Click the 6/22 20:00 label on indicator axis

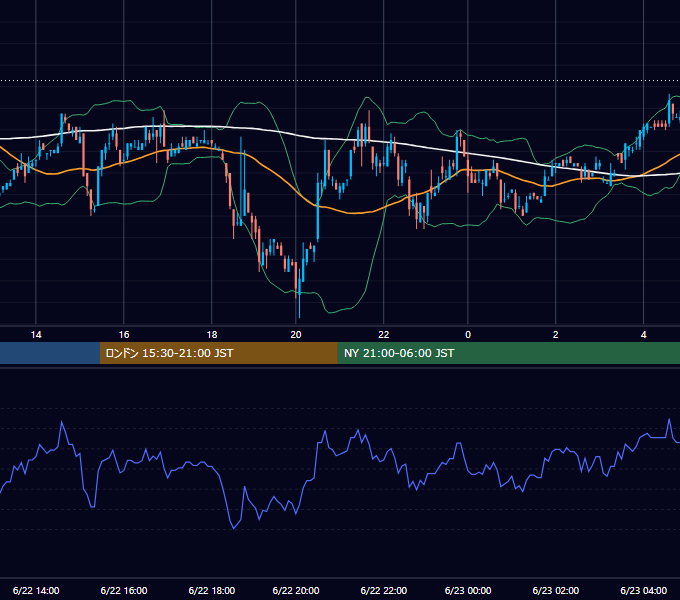coord(296,590)
